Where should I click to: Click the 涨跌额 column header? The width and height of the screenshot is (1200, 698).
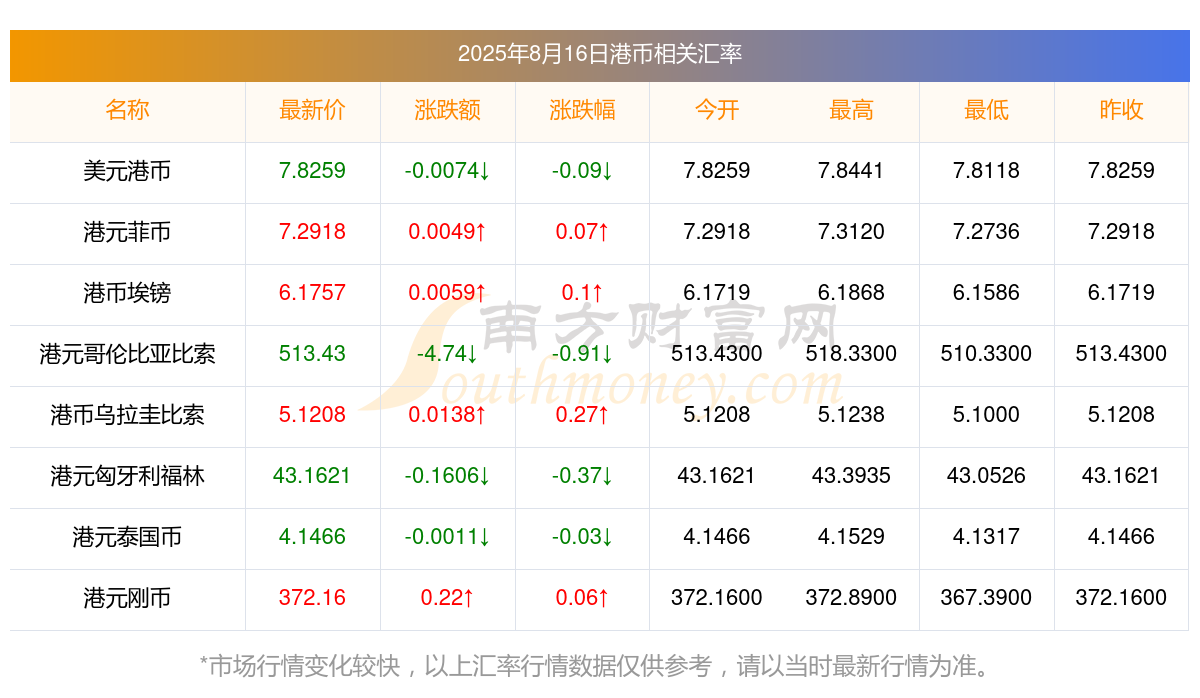448,110
